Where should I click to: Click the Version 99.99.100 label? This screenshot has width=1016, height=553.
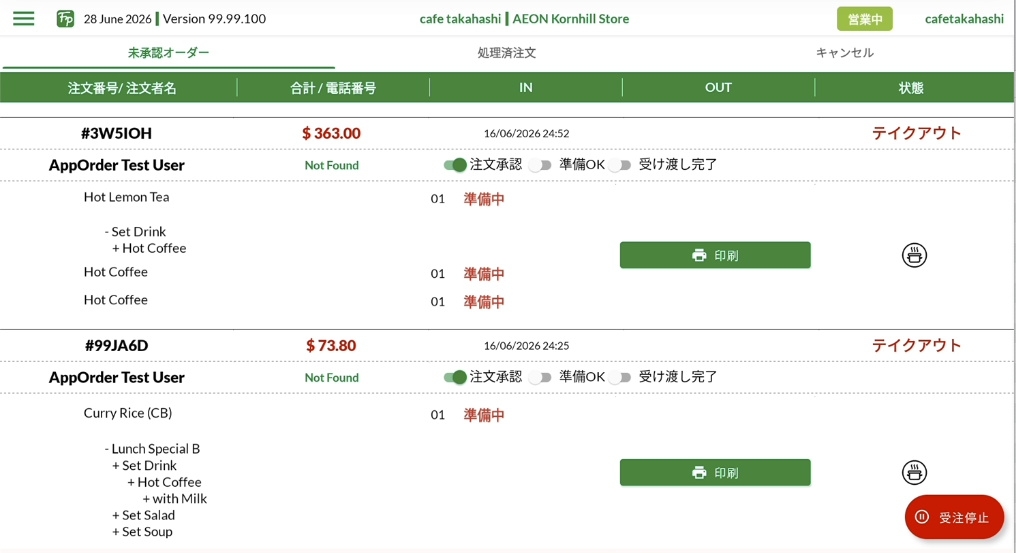tap(214, 19)
